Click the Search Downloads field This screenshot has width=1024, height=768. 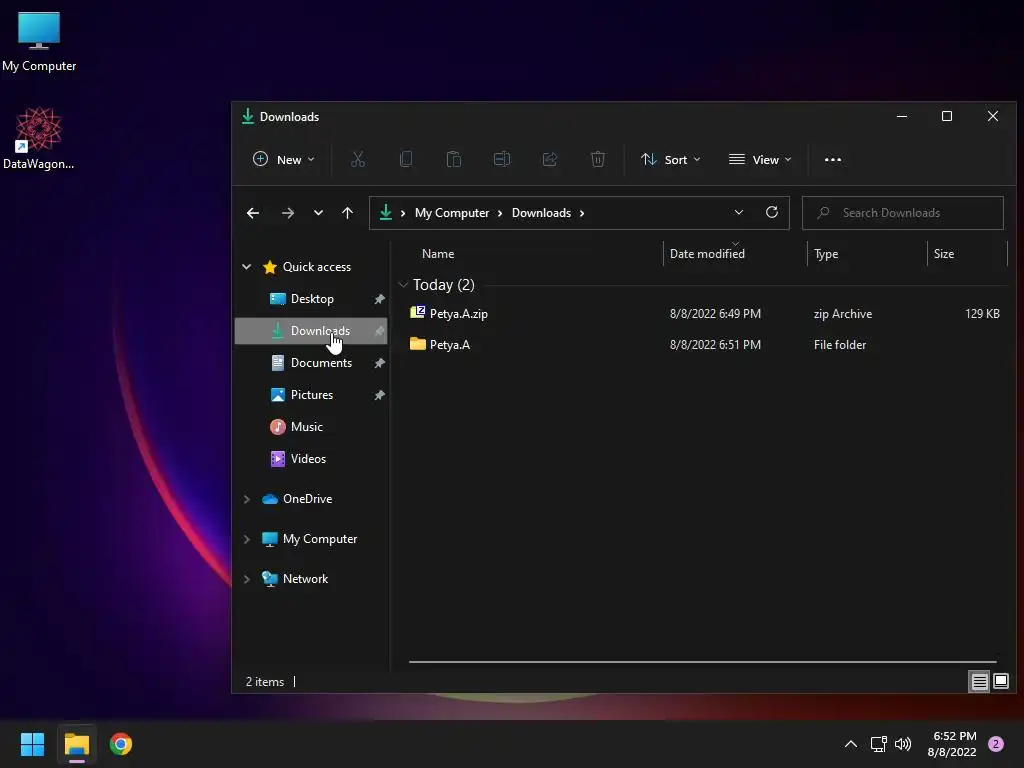pyautogui.click(x=903, y=213)
